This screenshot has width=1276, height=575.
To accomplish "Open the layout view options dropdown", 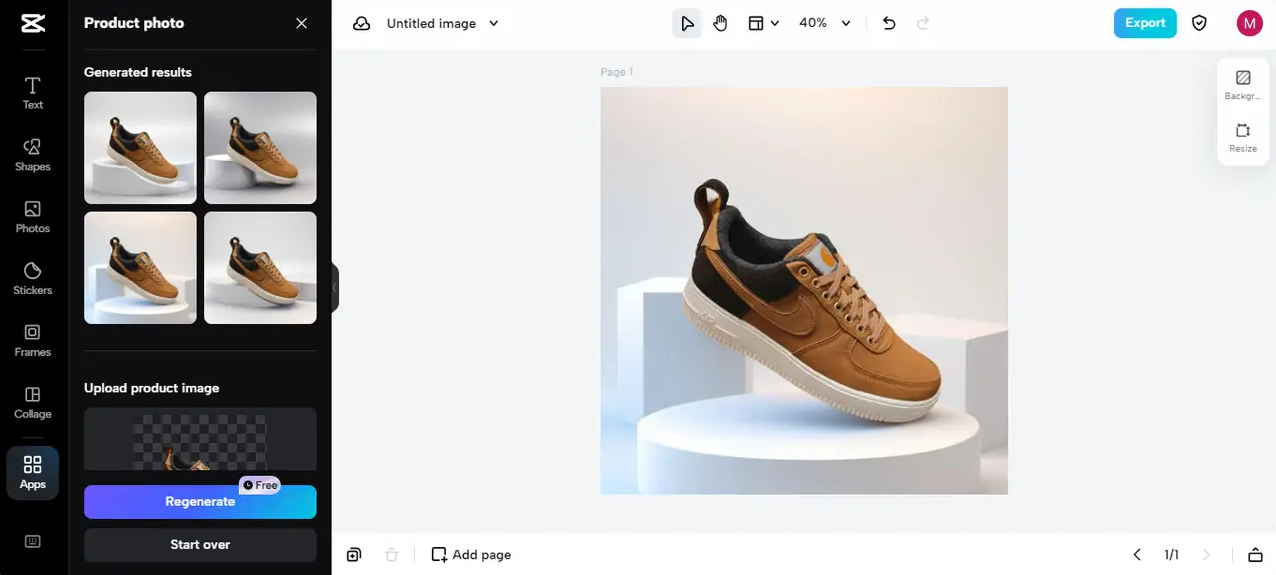I will coord(763,23).
